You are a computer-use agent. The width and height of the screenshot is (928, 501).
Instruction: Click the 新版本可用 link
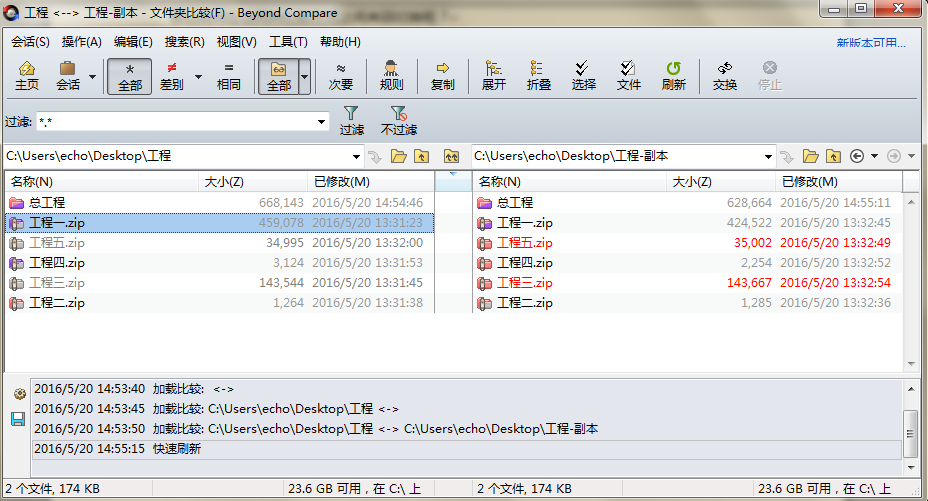871,43
